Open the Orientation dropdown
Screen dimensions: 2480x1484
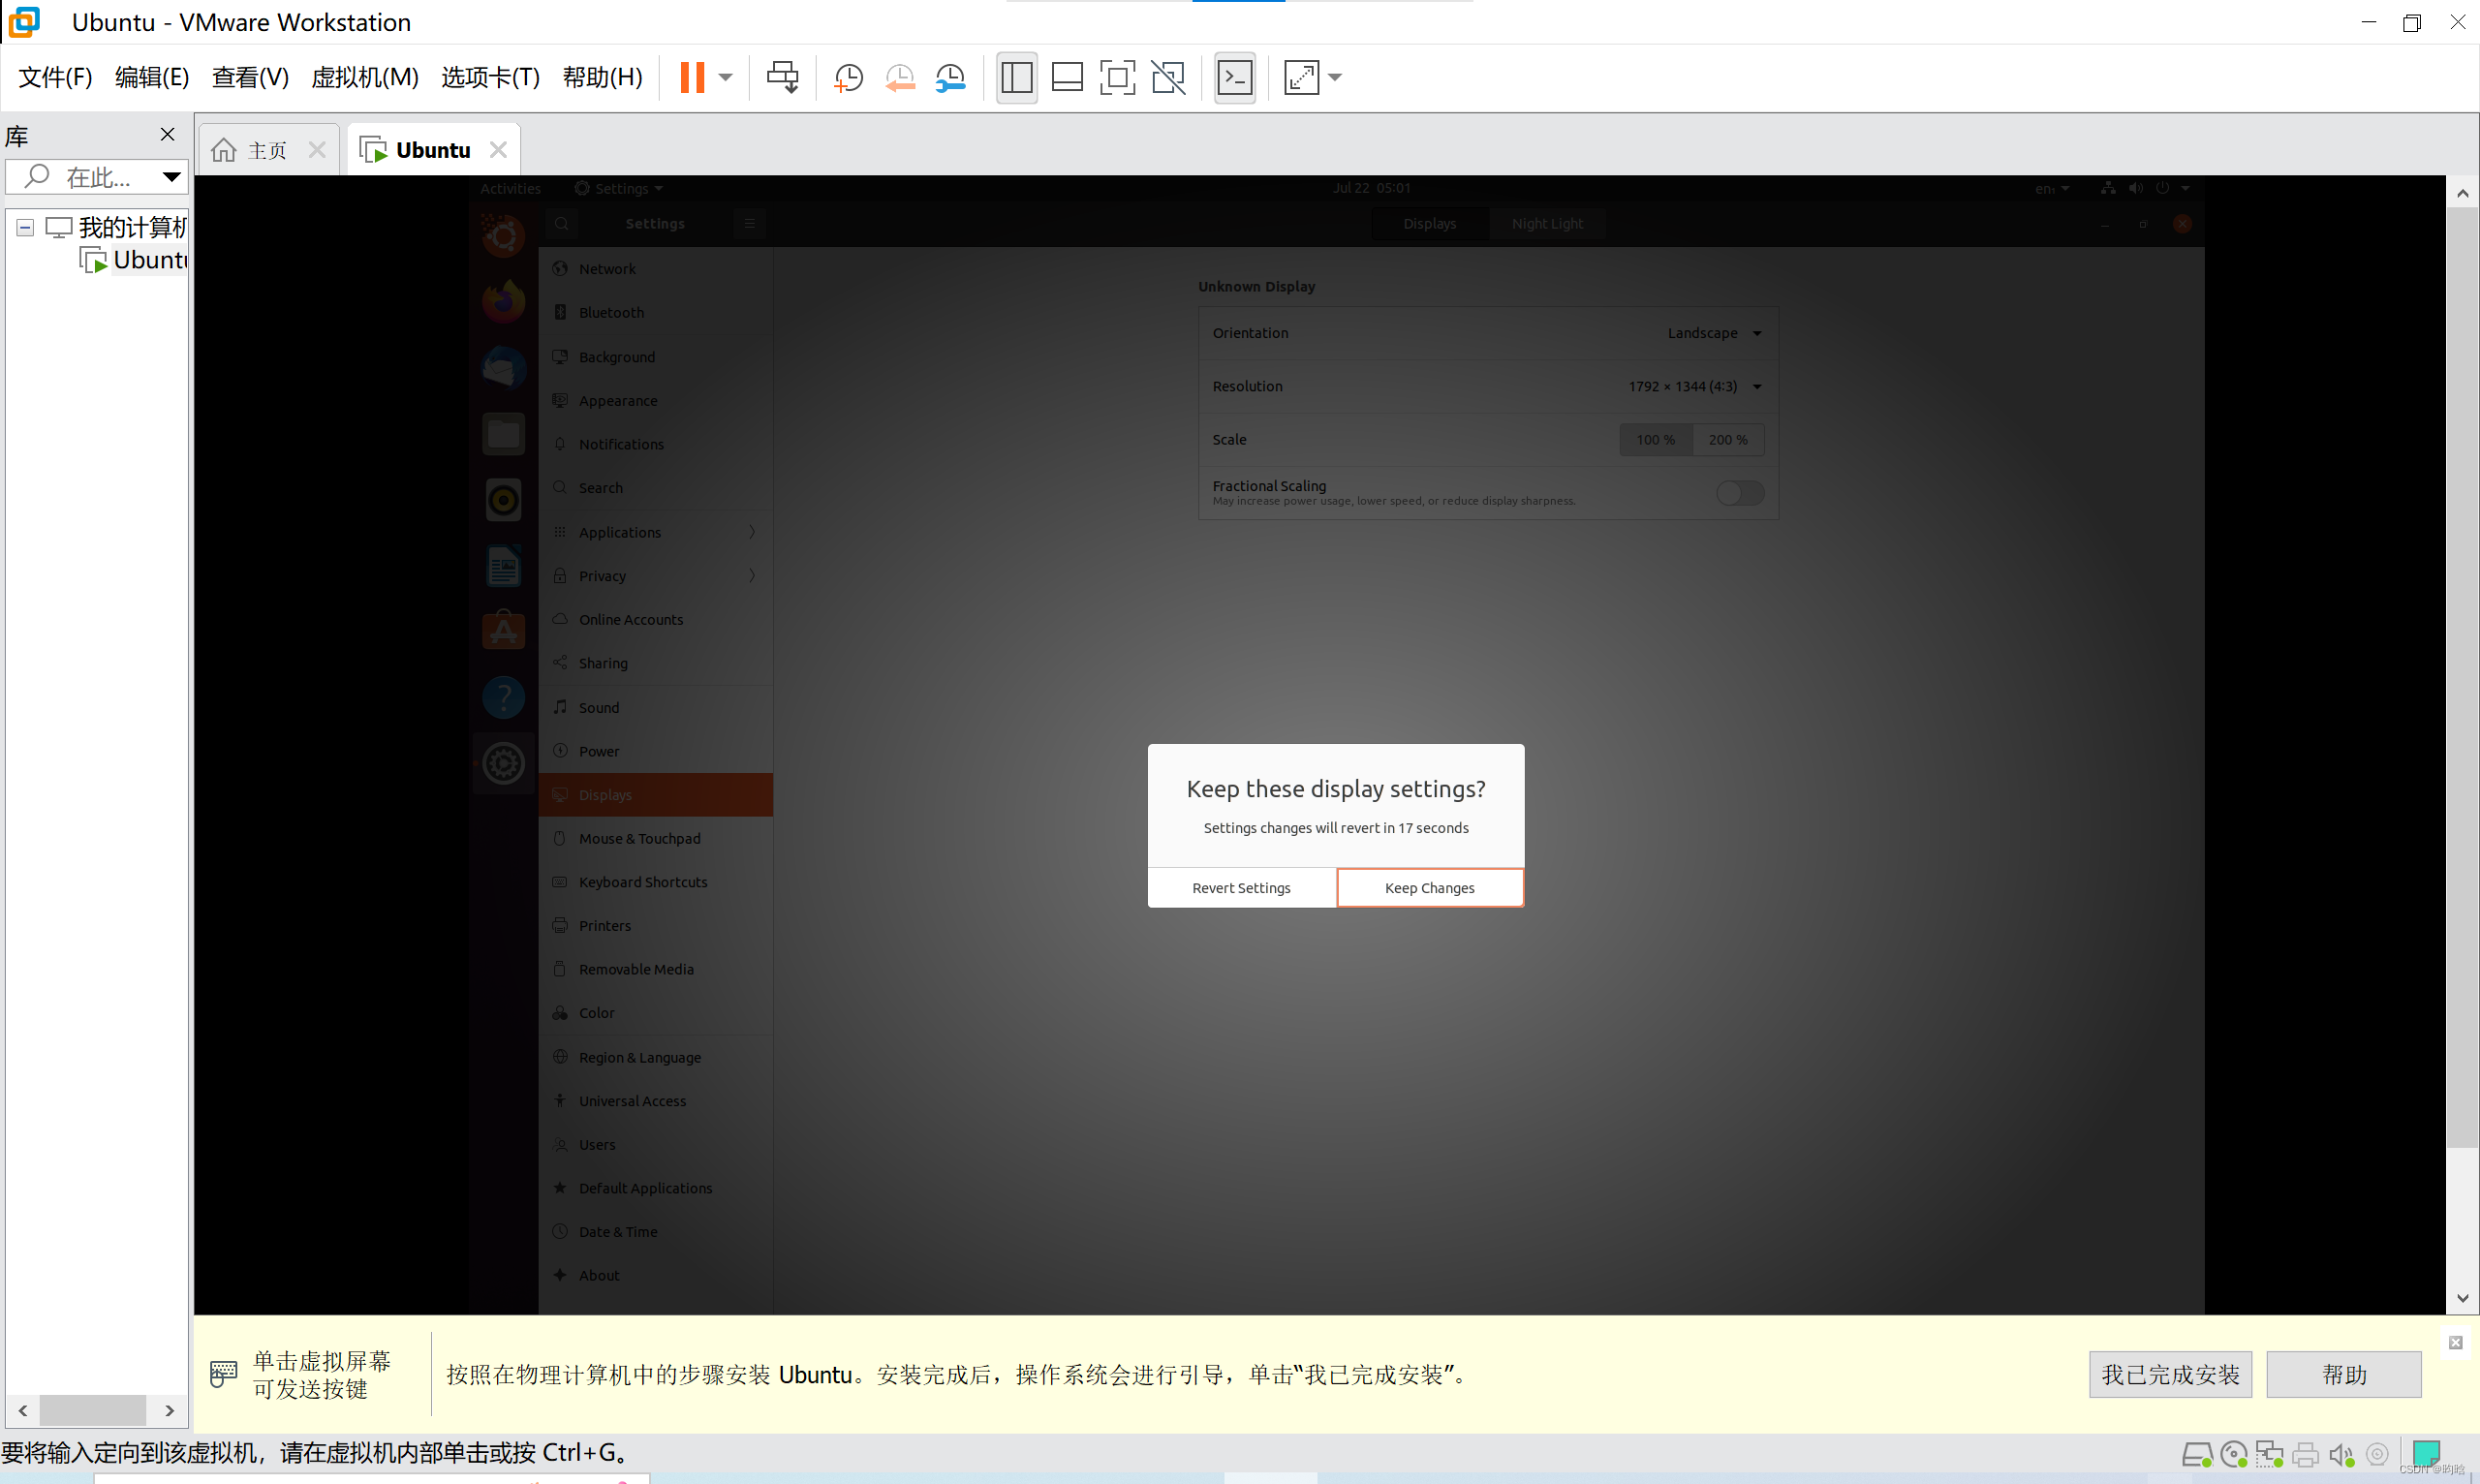(1714, 333)
